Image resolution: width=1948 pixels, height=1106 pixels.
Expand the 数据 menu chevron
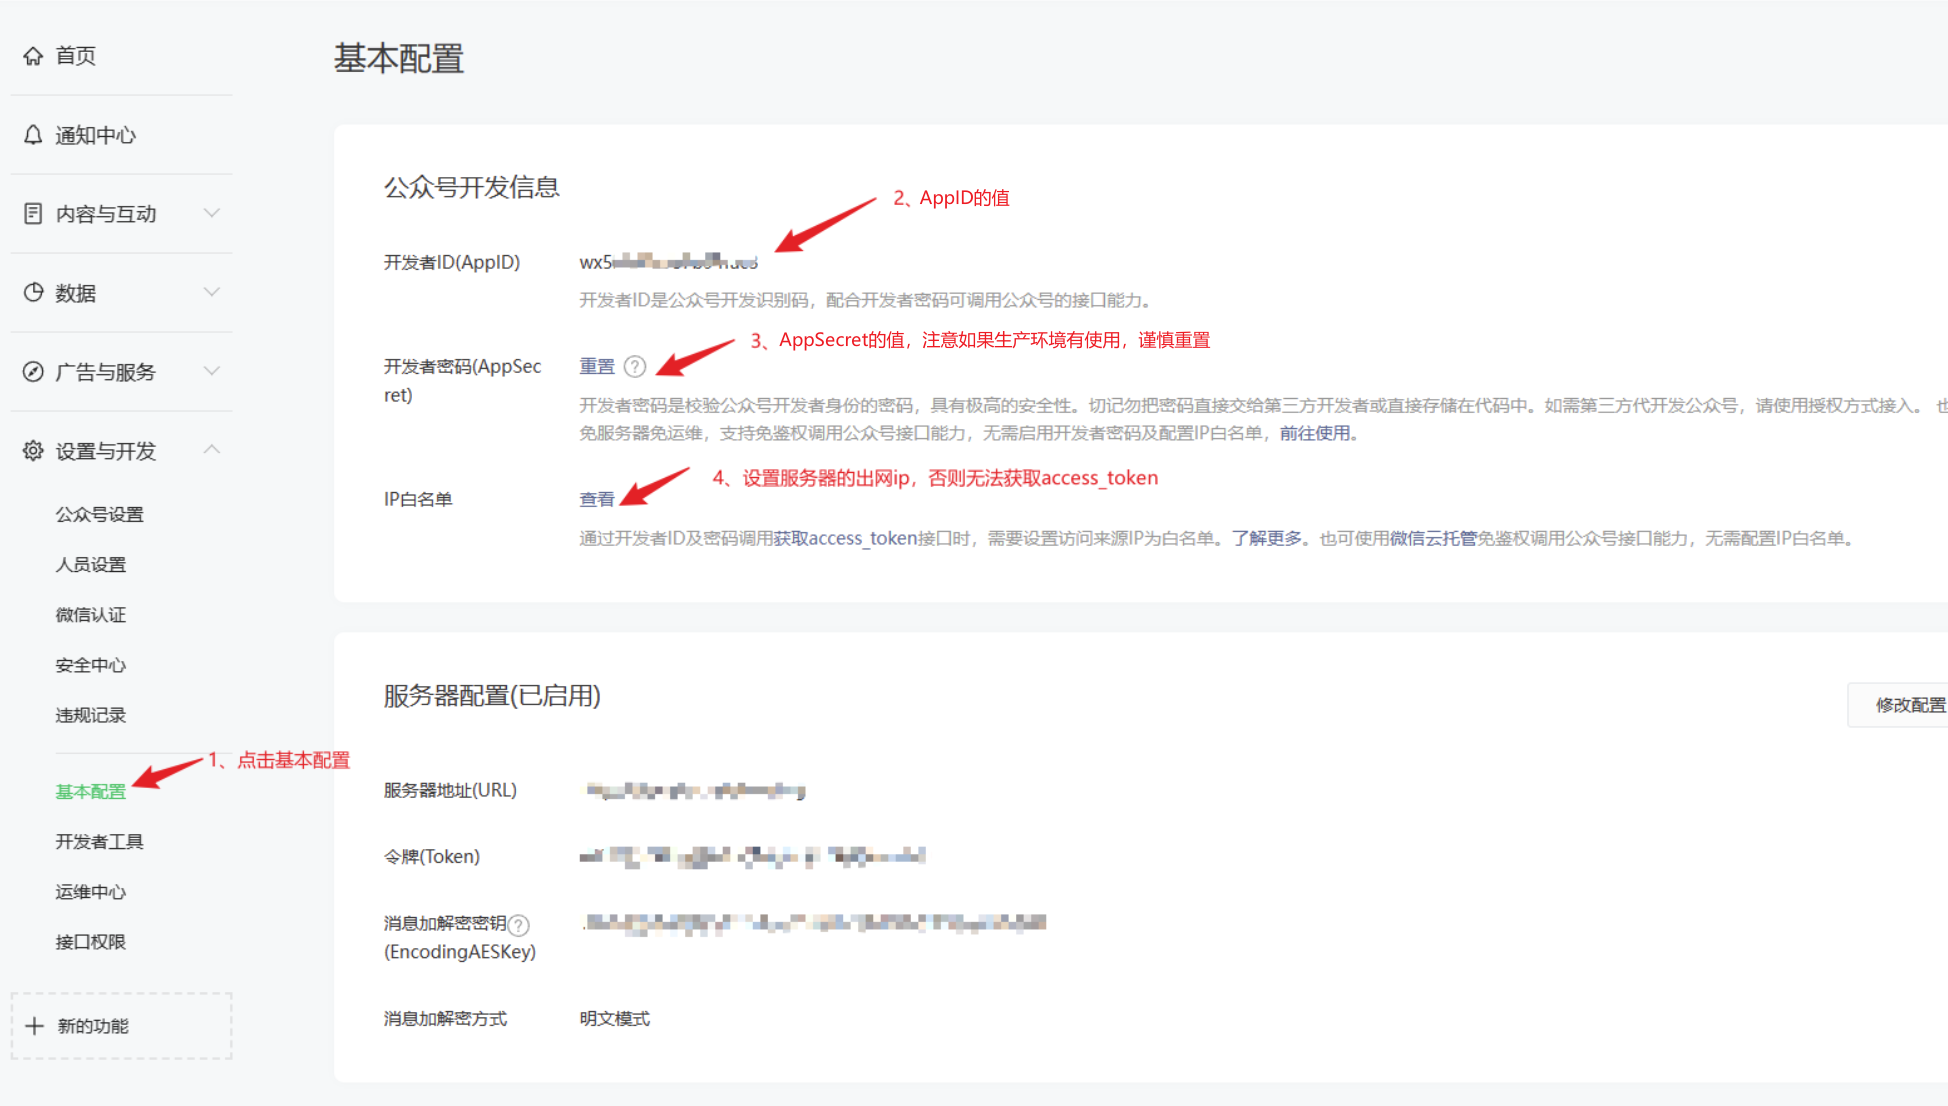click(x=211, y=292)
